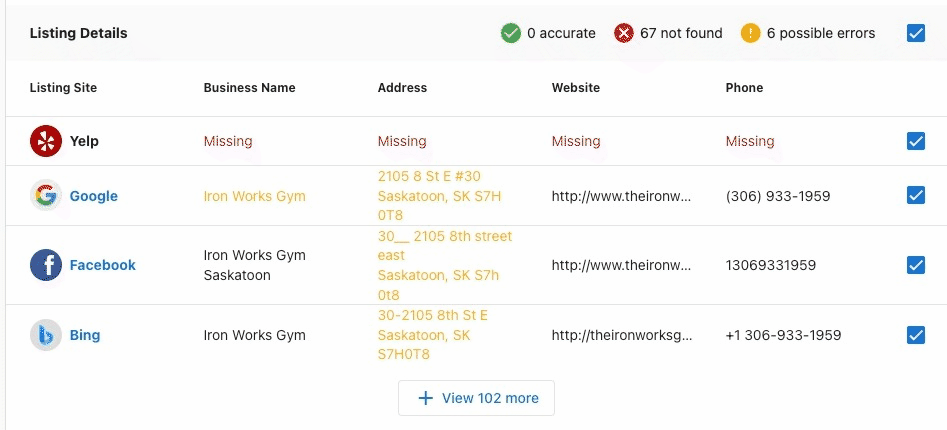Click the Yelp logo icon
This screenshot has width=947, height=430.
(x=46, y=141)
